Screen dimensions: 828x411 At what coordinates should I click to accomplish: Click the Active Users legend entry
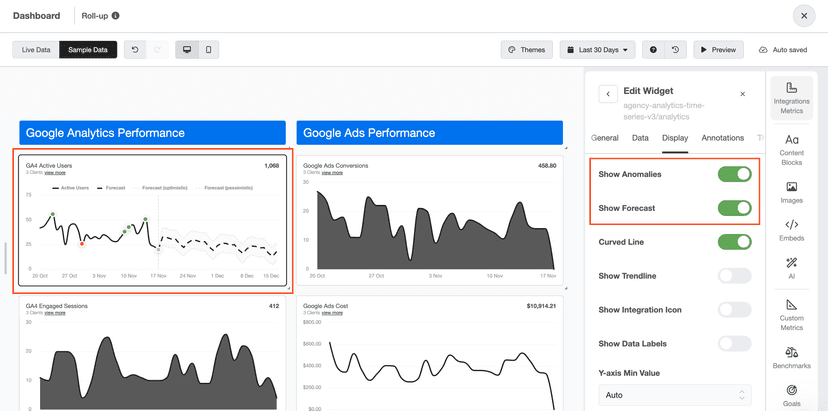click(71, 188)
